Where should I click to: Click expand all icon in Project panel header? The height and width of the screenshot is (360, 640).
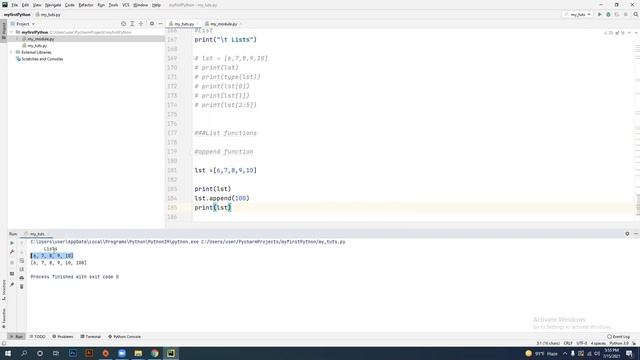(132, 24)
